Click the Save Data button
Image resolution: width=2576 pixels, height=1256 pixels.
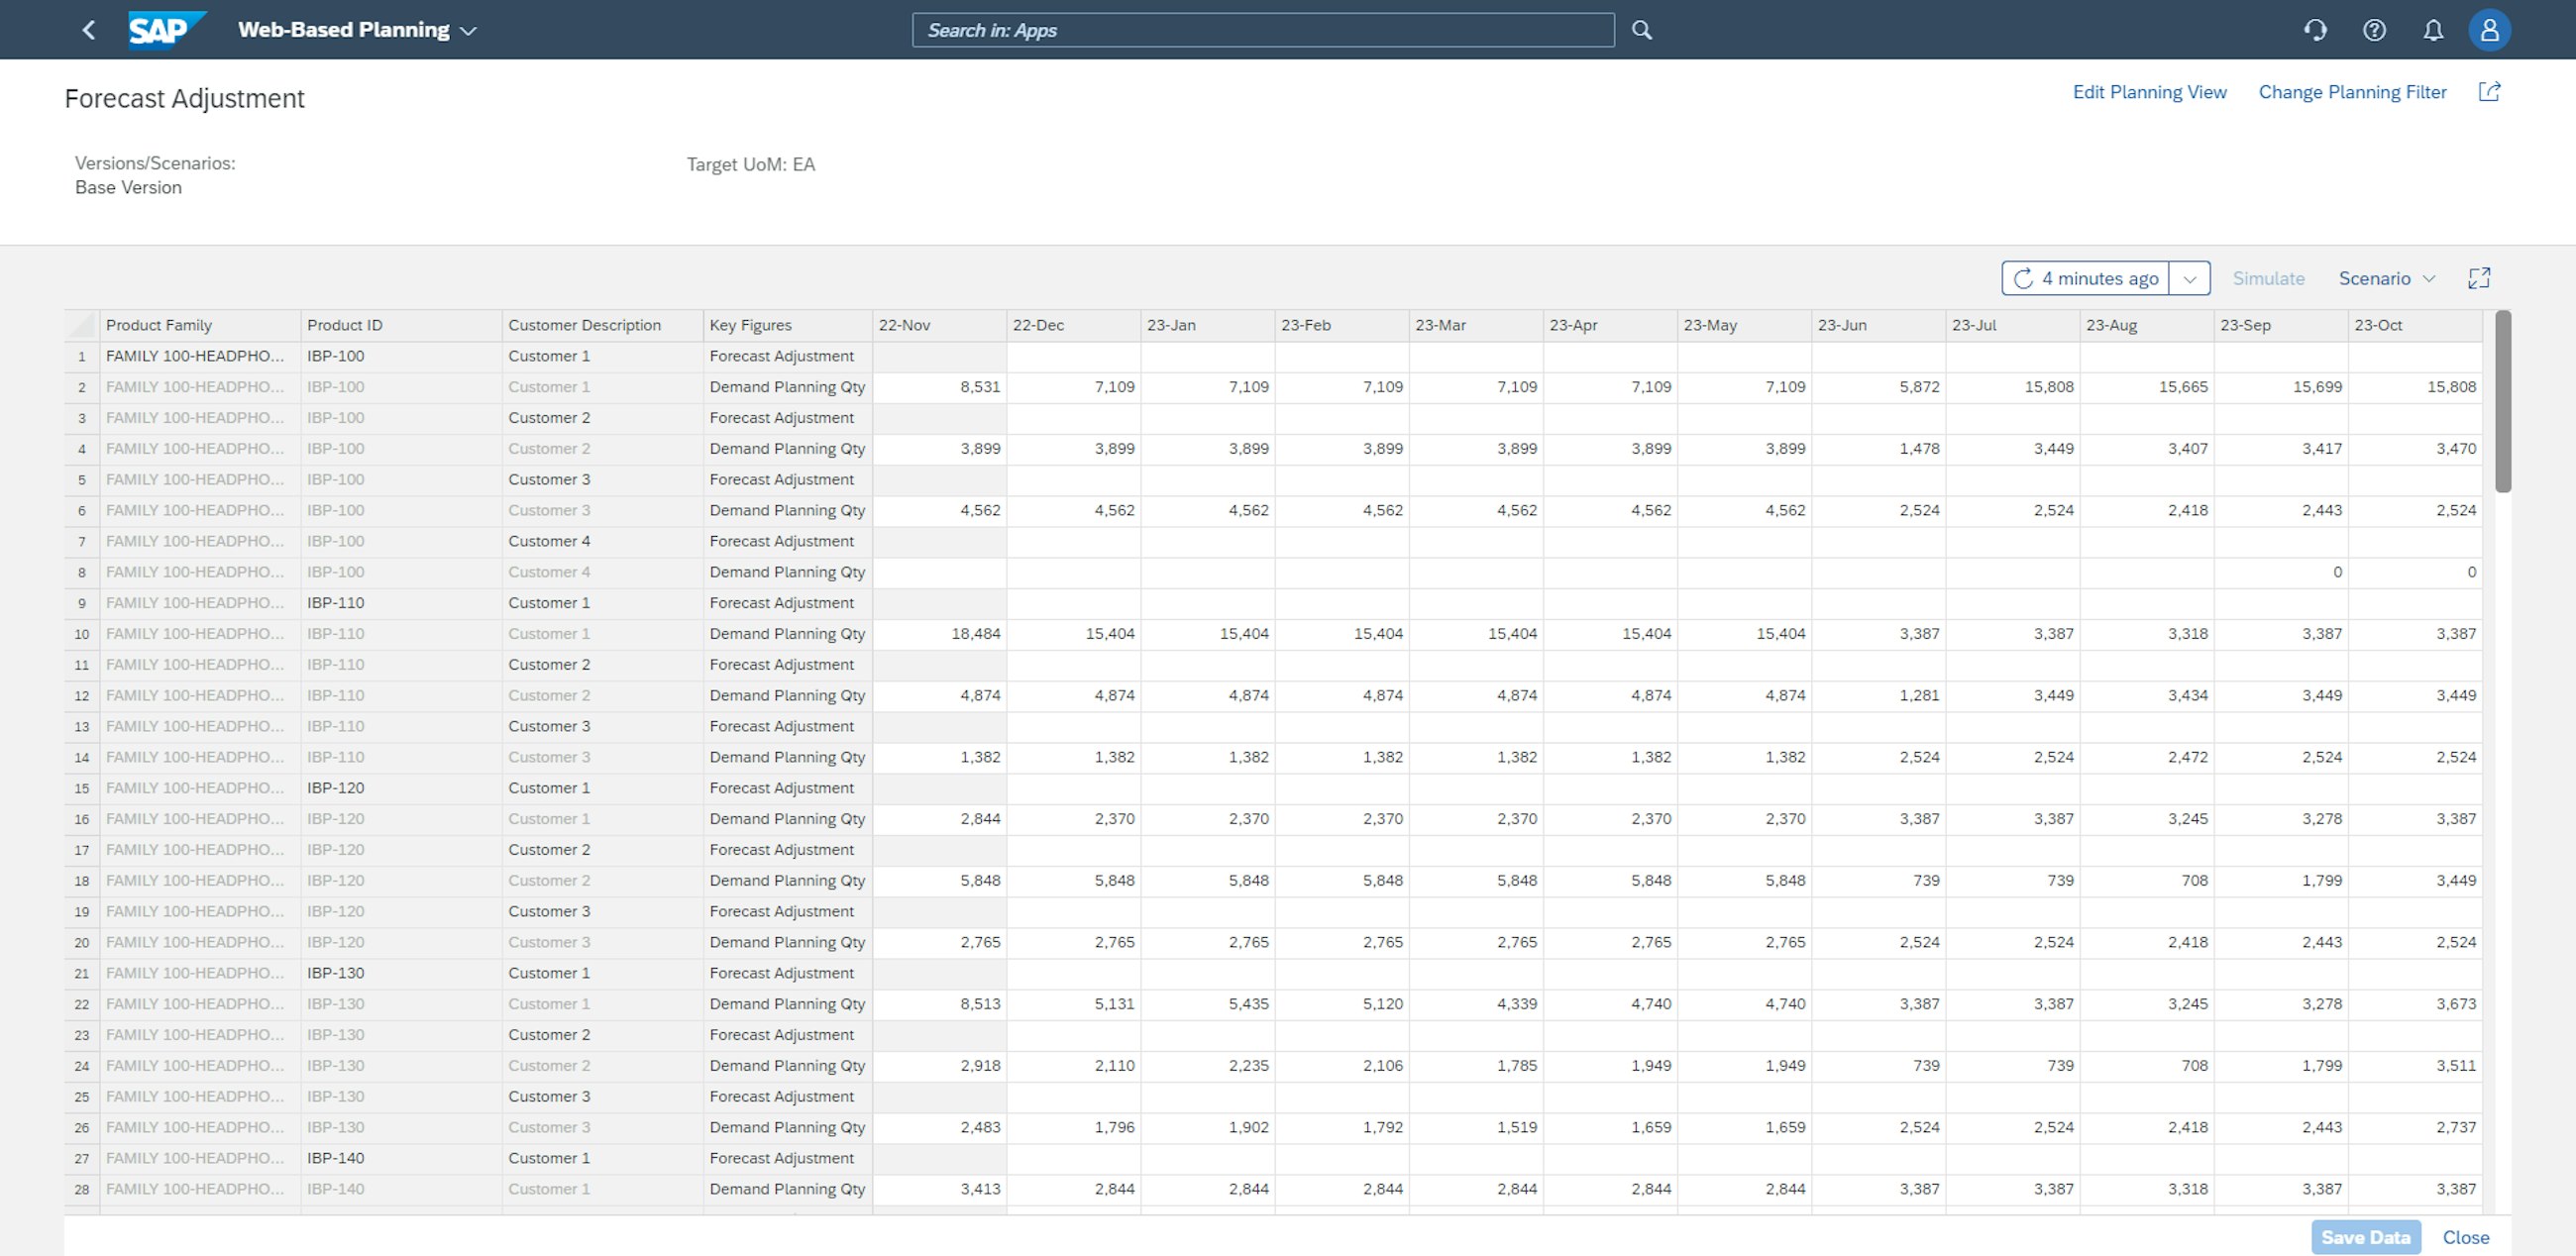click(x=2366, y=1237)
